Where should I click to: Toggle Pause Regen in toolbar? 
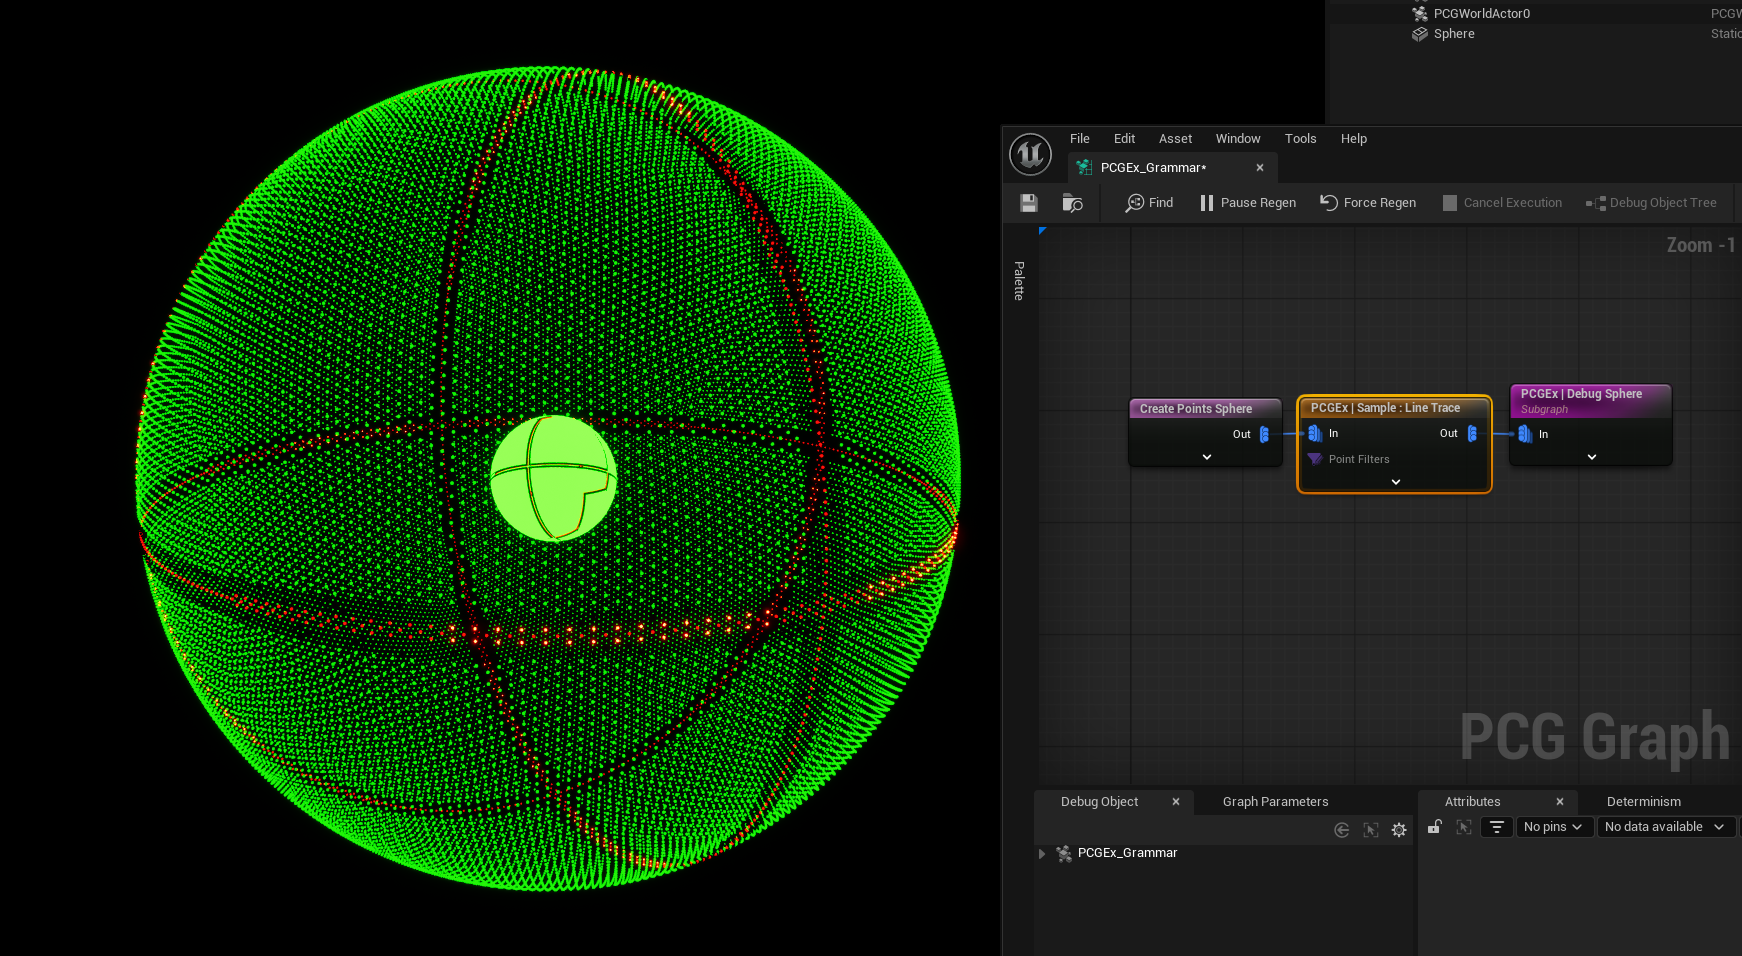pos(1247,203)
